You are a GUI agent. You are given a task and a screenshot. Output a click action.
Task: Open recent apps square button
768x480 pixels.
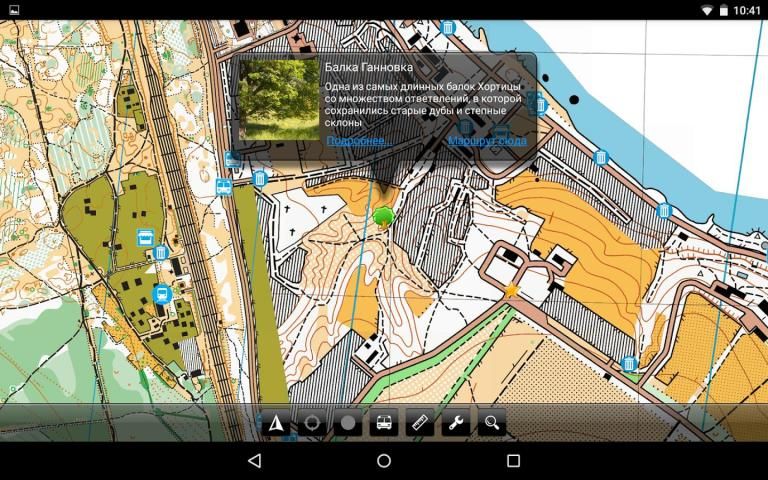(513, 461)
